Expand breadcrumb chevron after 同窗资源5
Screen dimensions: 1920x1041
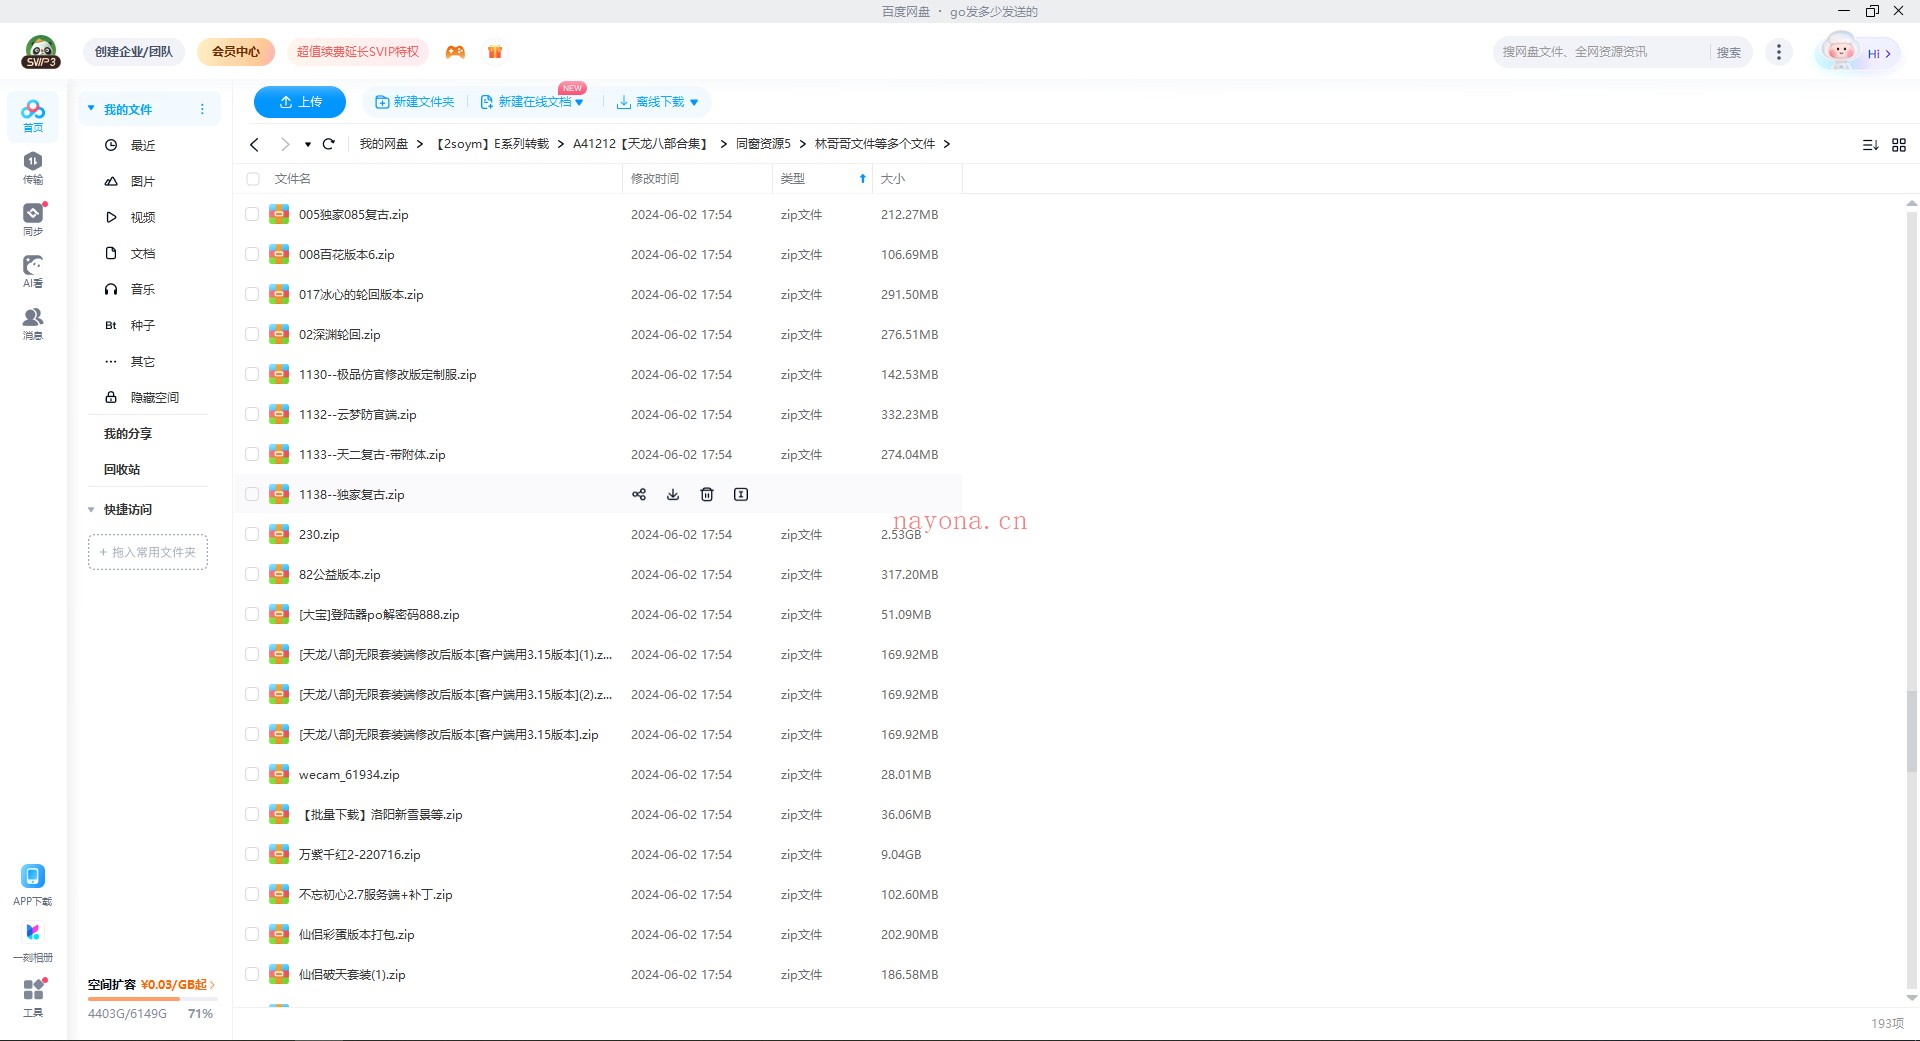click(802, 144)
